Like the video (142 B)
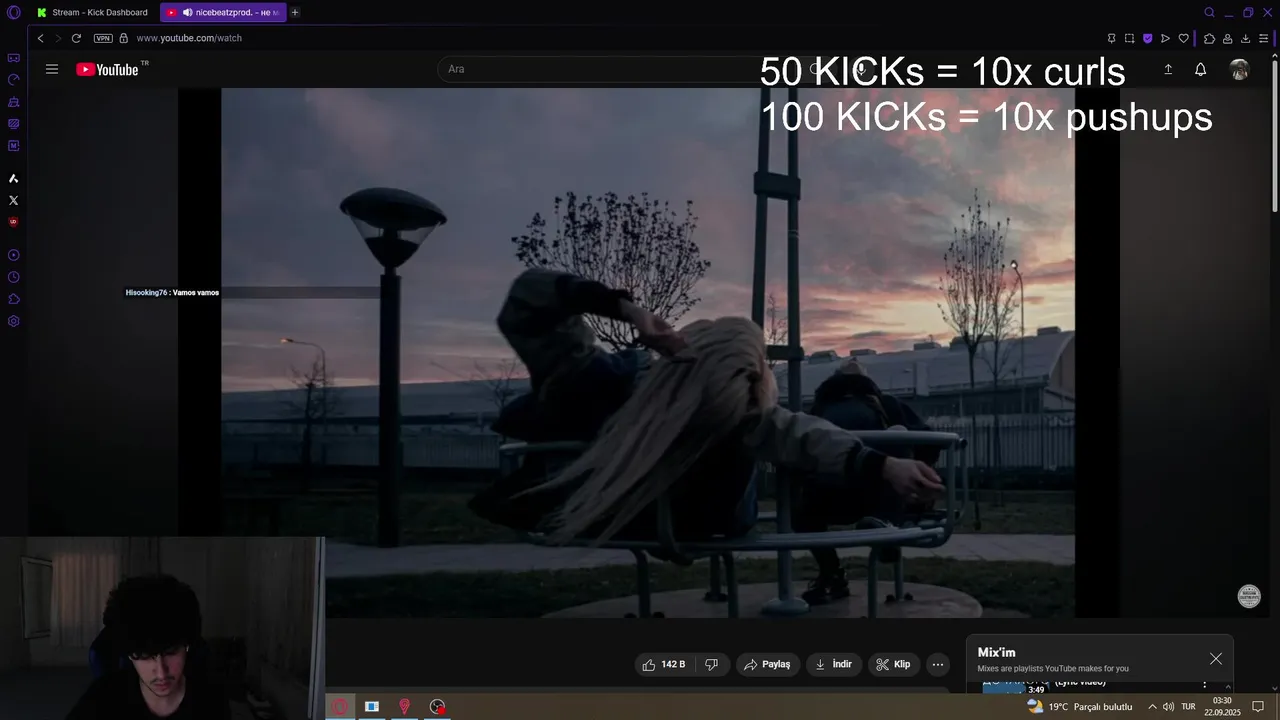Screen dimensions: 1280x720 point(664,664)
